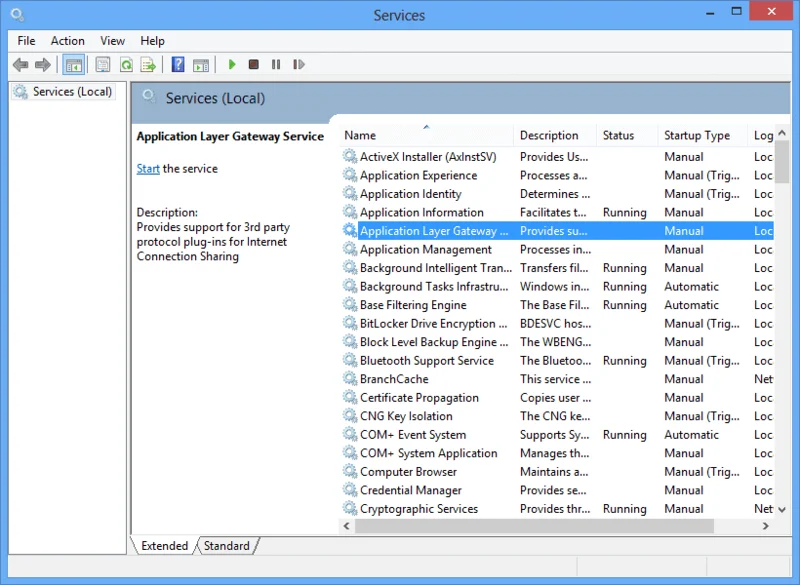Select Application Experience service row
Viewport: 800px width, 585px height.
coord(557,175)
